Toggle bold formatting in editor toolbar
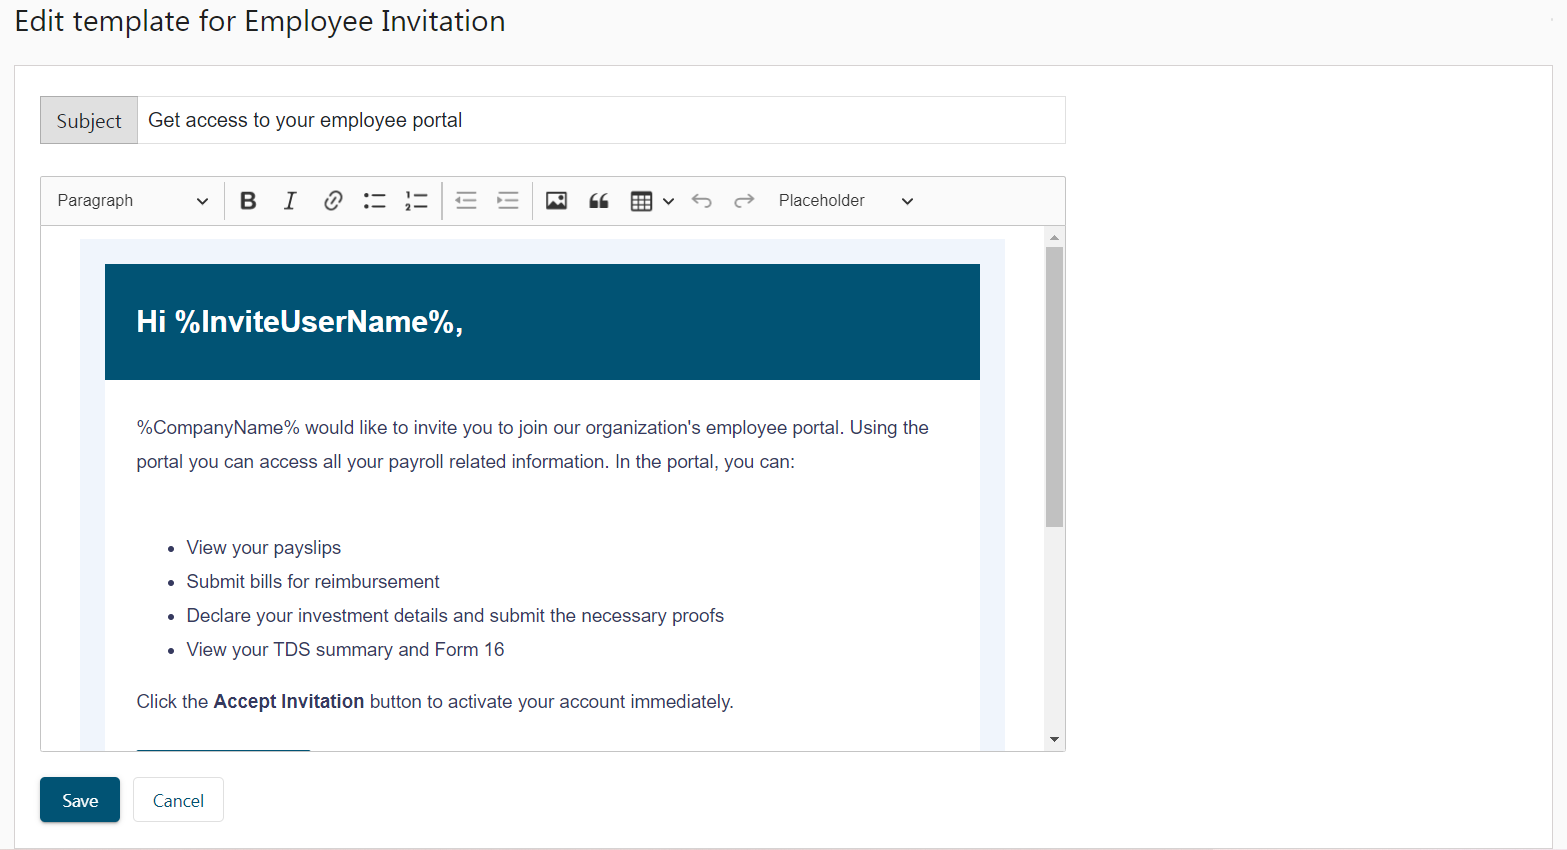This screenshot has width=1567, height=850. [x=248, y=201]
